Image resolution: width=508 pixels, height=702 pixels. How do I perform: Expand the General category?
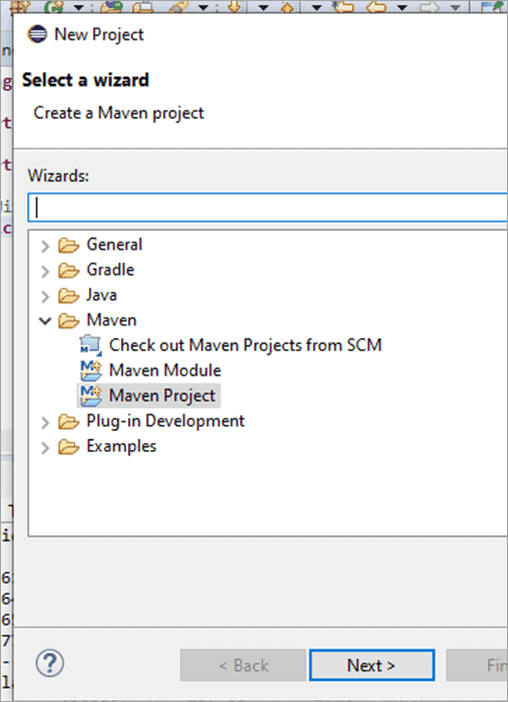45,246
